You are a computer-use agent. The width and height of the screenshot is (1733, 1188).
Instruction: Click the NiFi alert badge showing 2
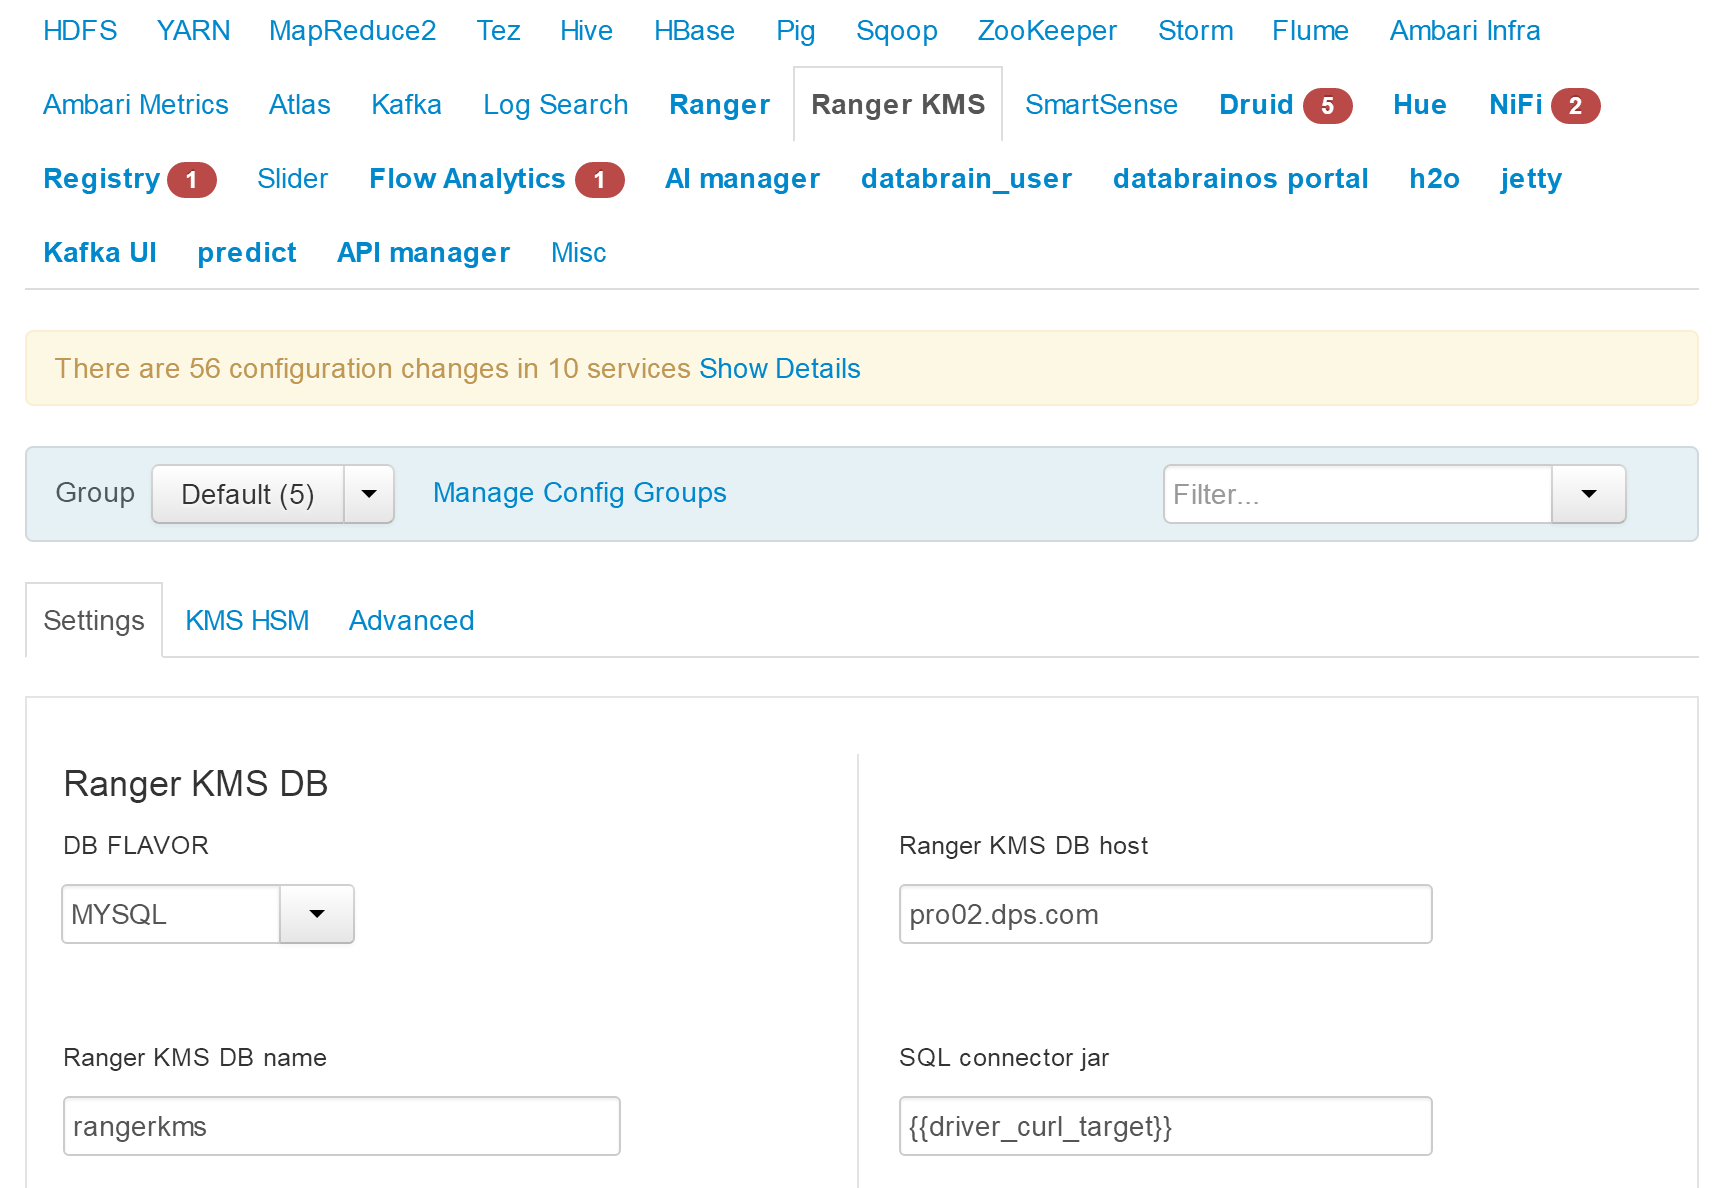click(x=1575, y=106)
